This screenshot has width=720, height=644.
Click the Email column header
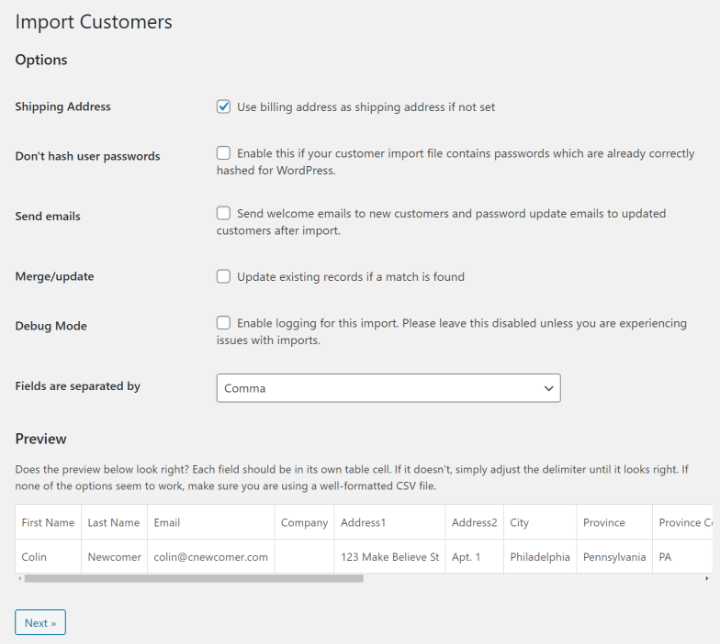pos(167,523)
